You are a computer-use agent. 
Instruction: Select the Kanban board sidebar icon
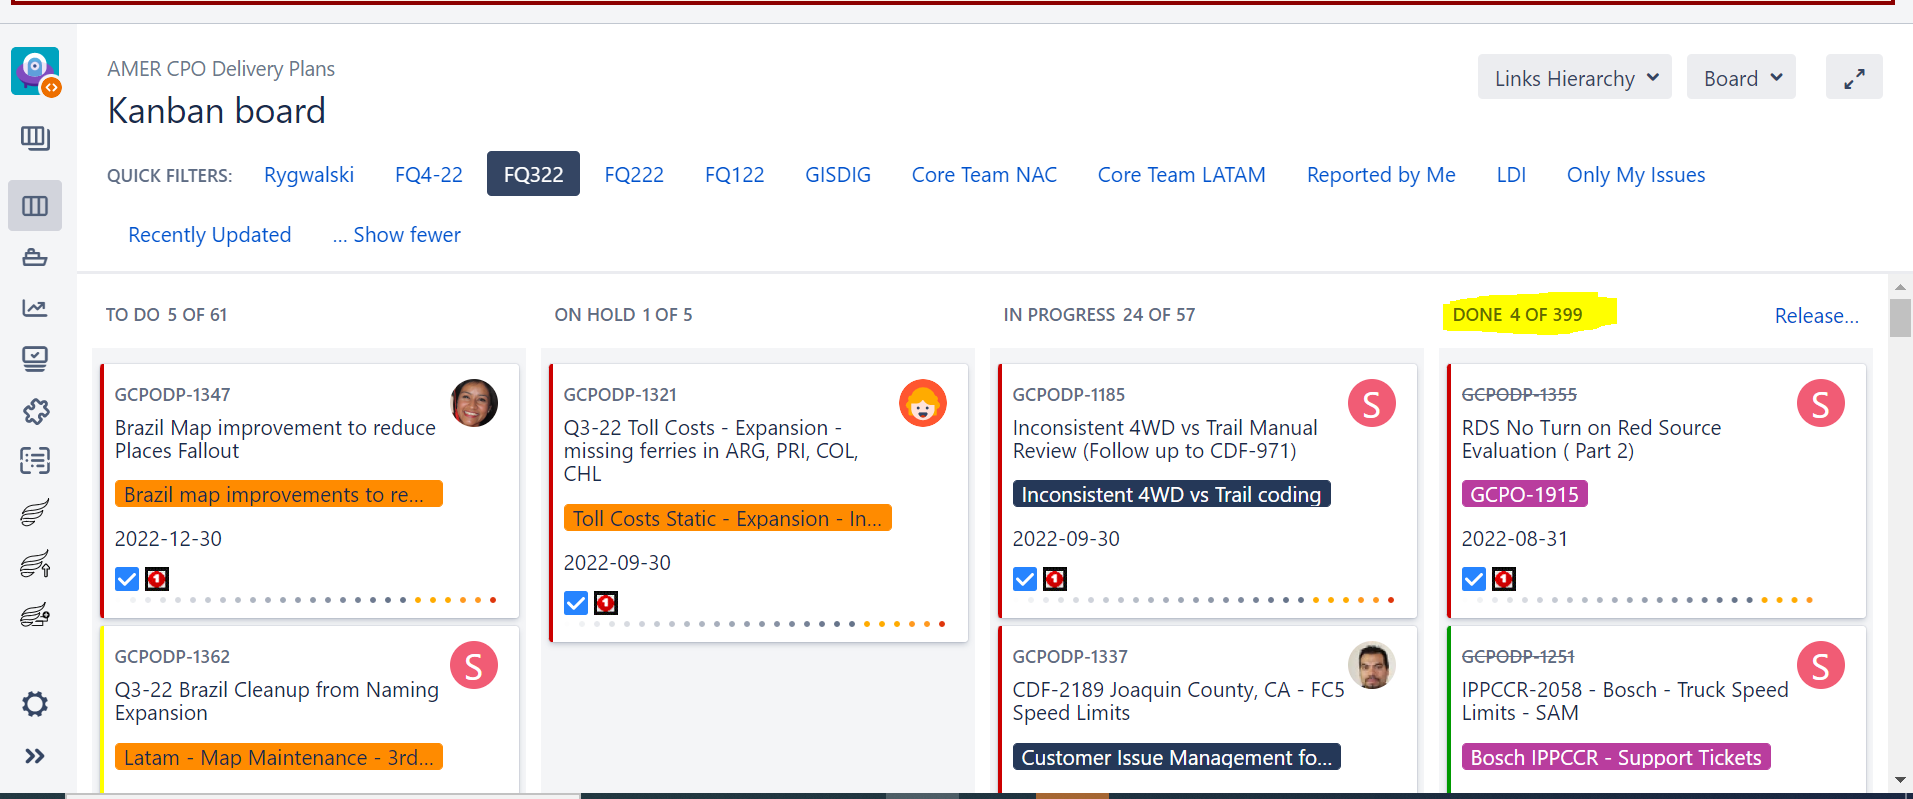[35, 206]
